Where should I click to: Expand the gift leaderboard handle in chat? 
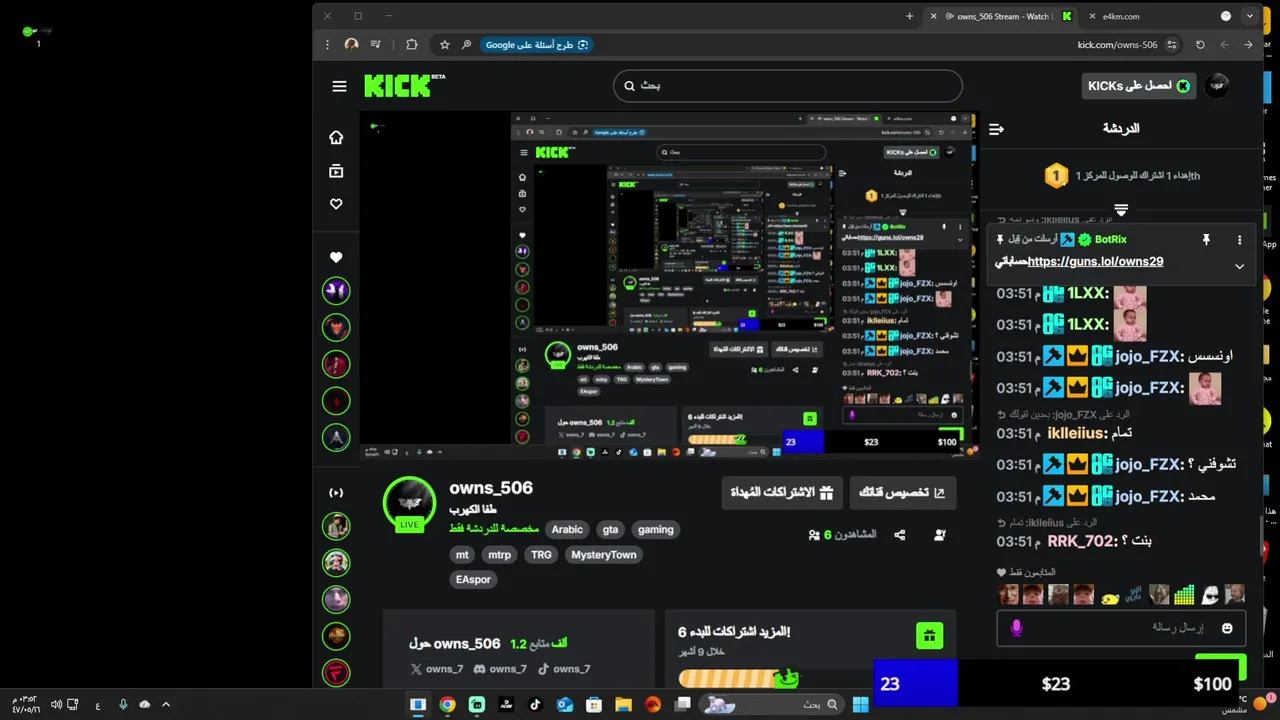[x=1121, y=210]
